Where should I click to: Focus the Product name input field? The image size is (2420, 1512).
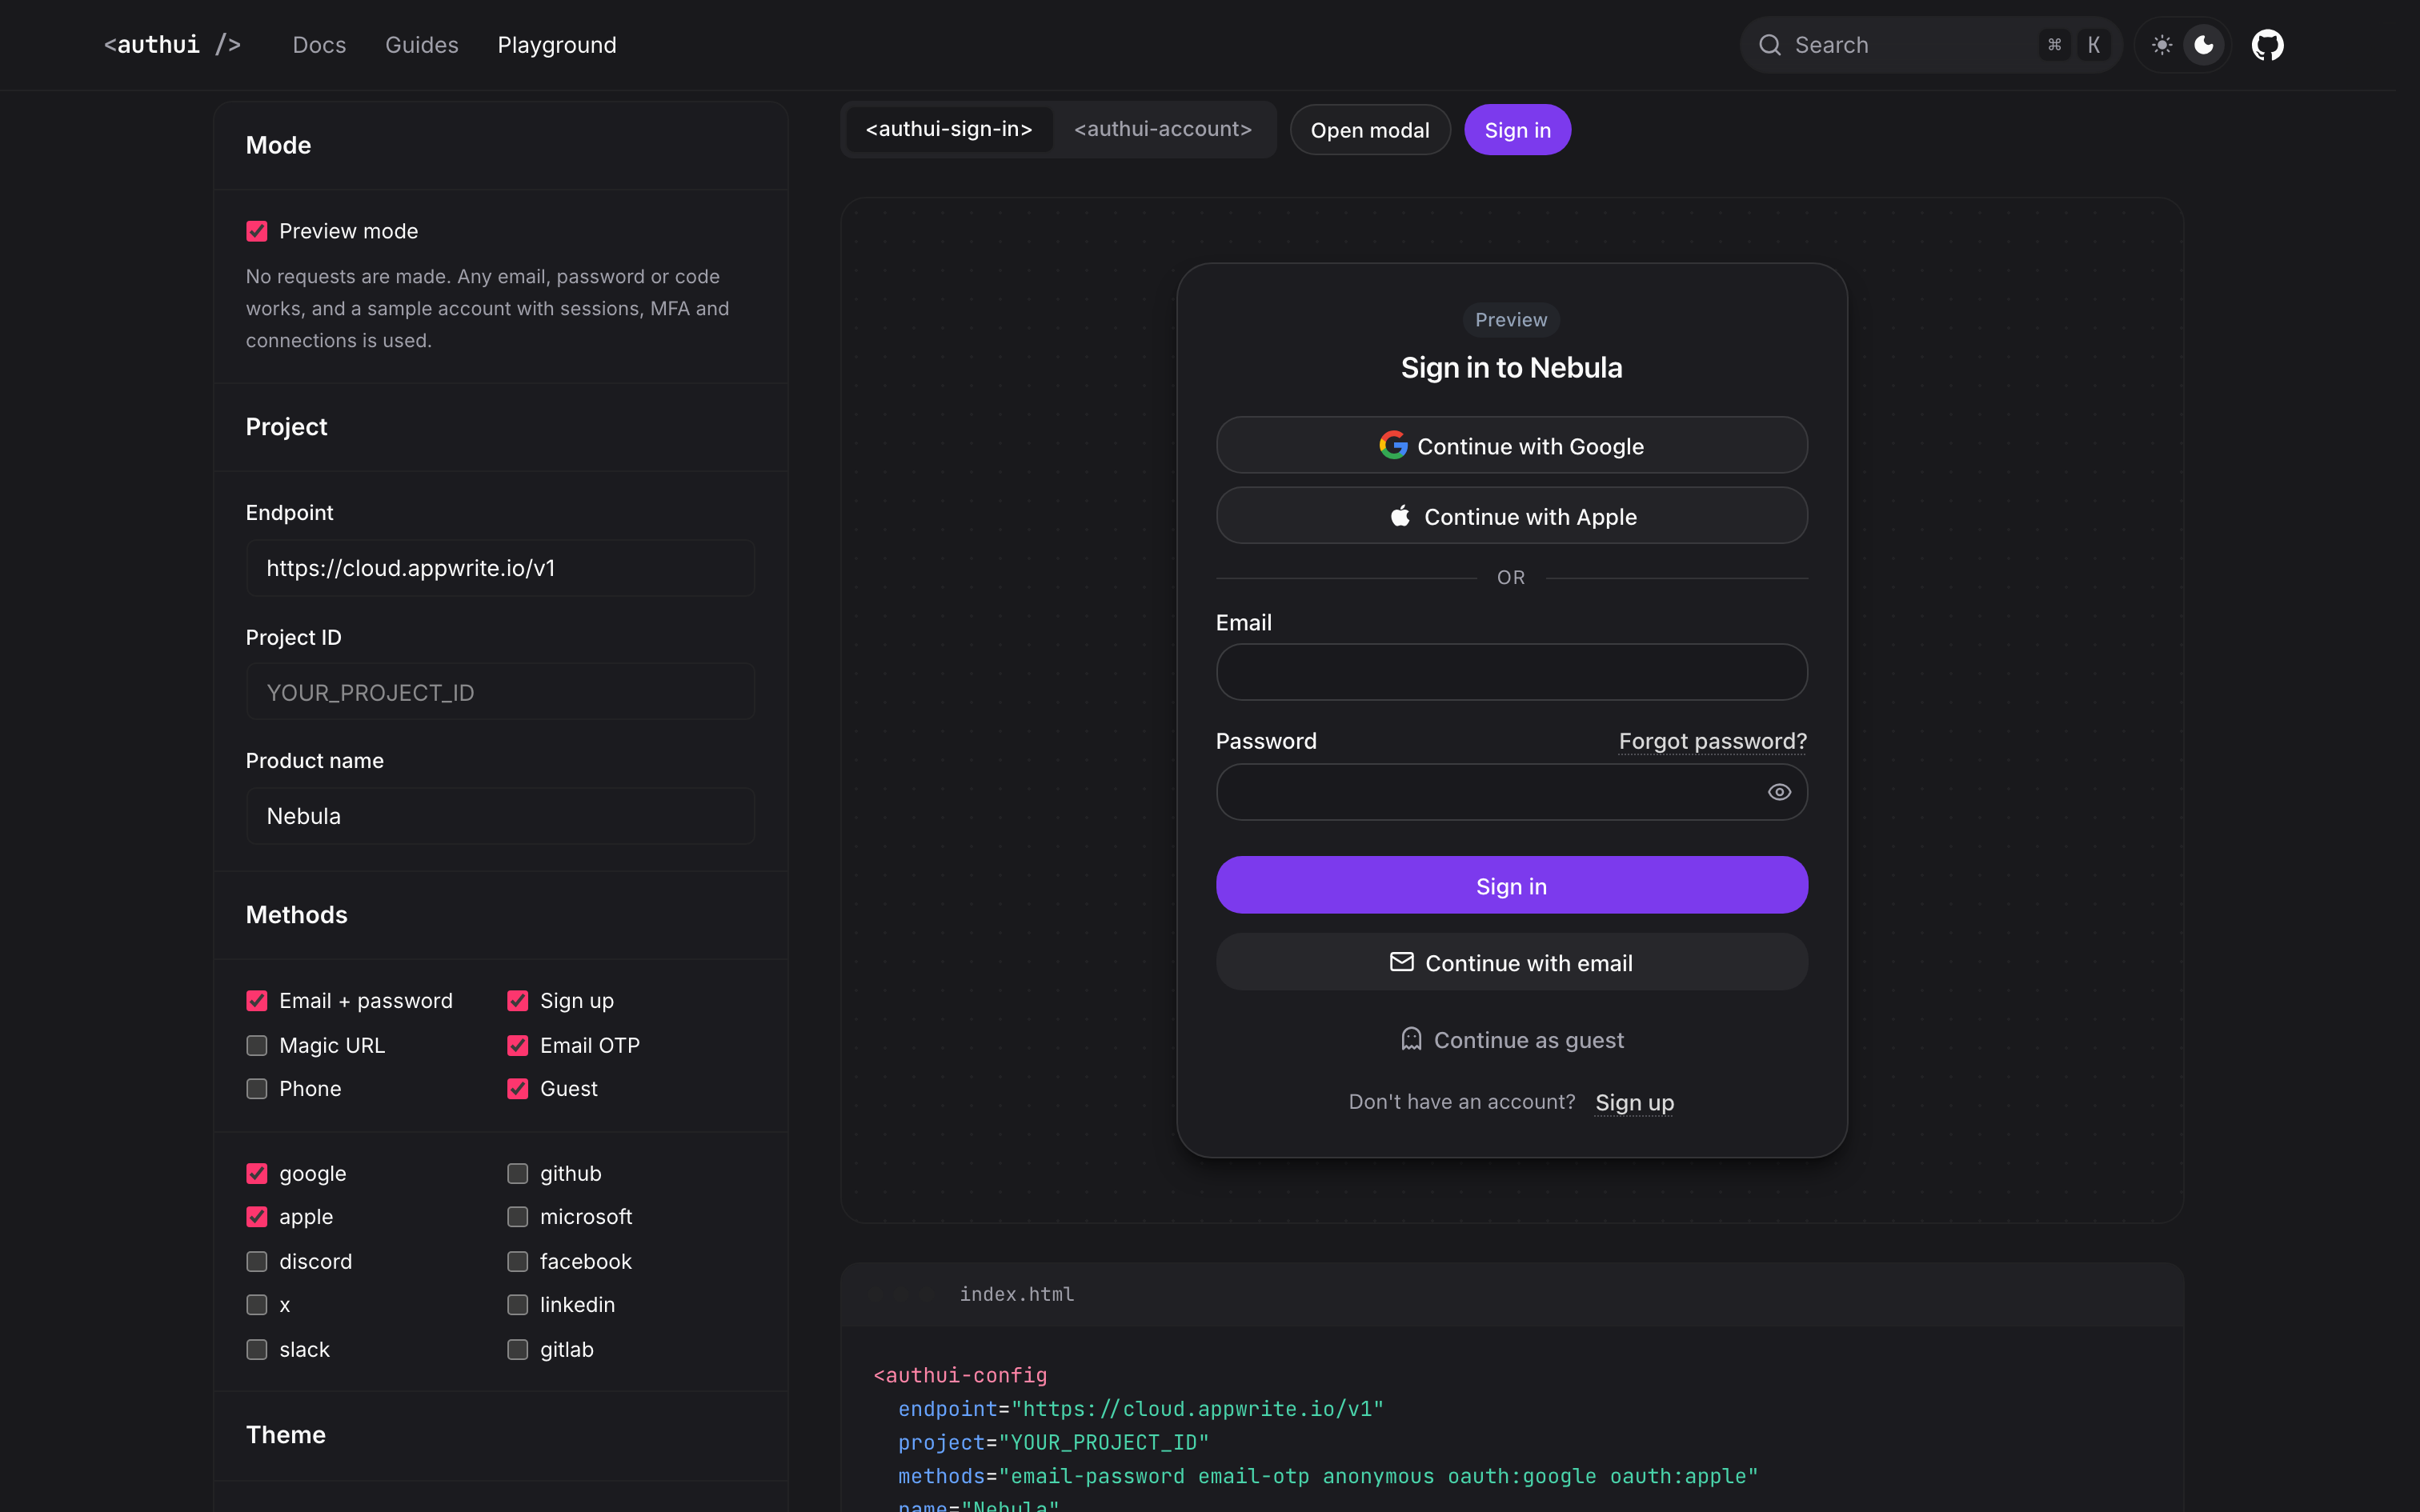tap(500, 816)
